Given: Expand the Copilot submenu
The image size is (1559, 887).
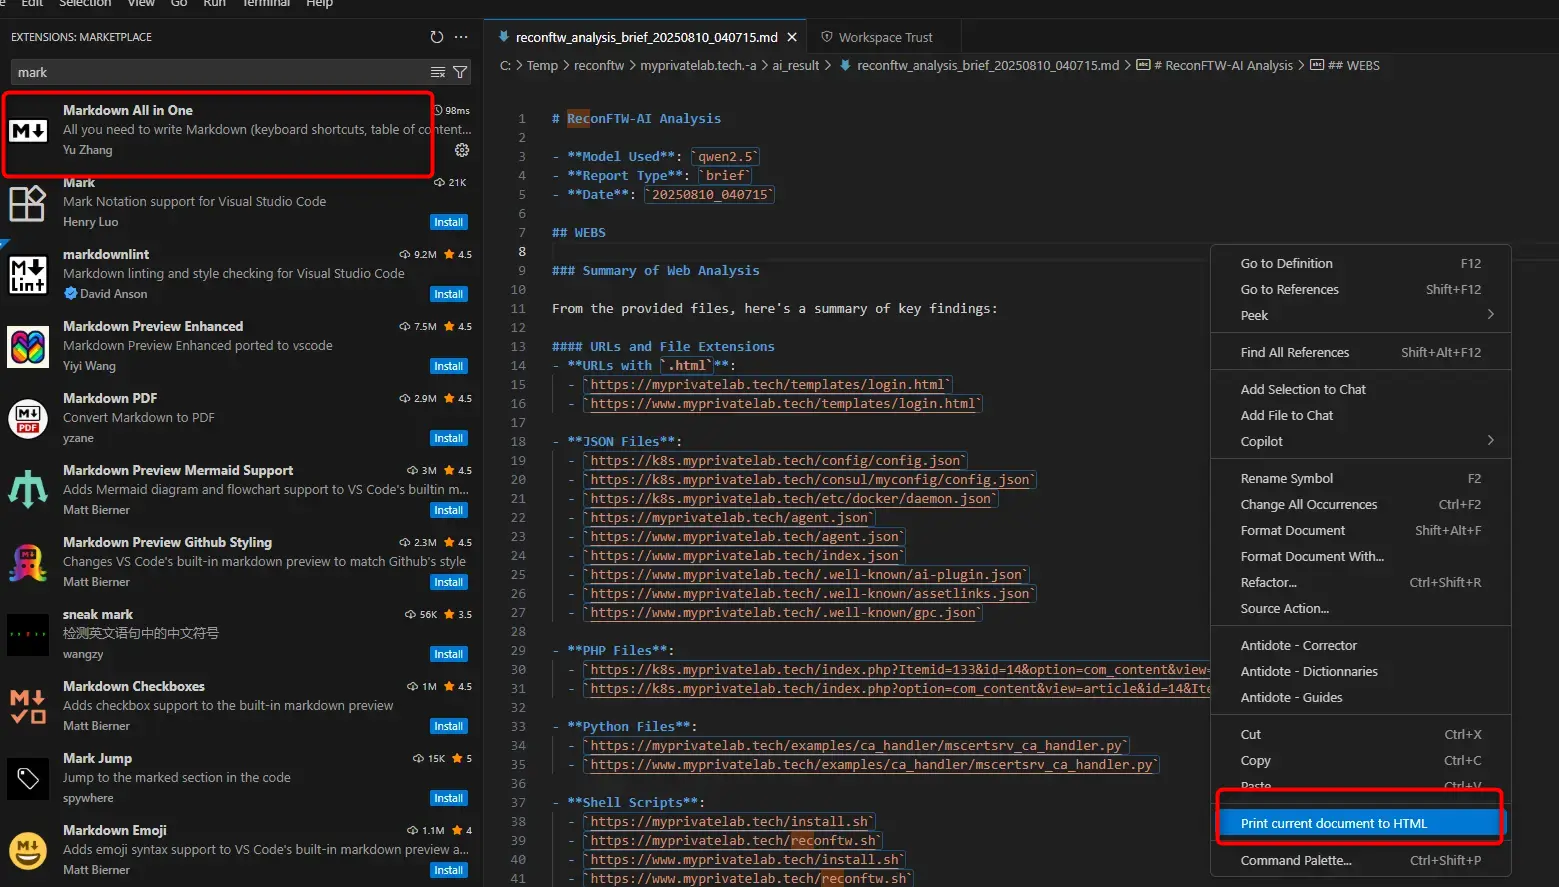Looking at the screenshot, I should (x=1360, y=441).
